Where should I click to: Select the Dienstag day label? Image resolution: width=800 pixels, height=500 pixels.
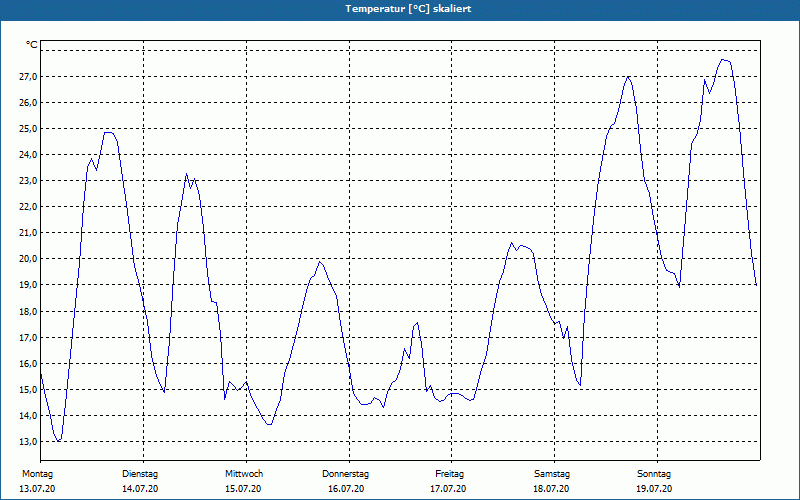pyautogui.click(x=140, y=474)
